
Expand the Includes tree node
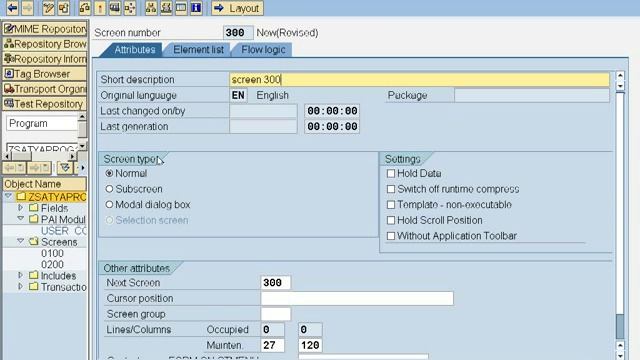tap(20, 276)
